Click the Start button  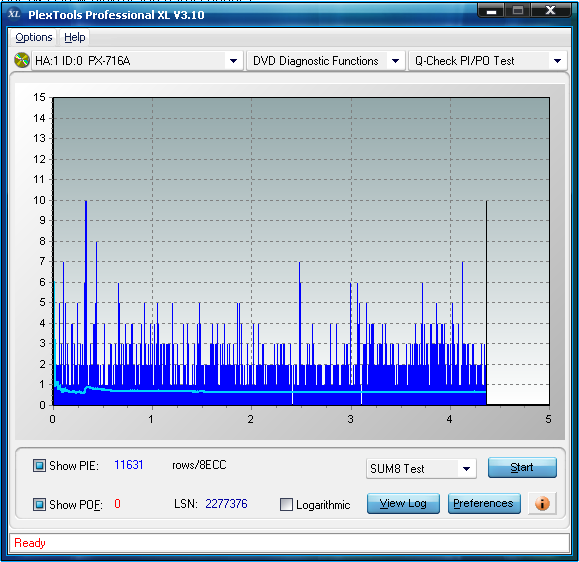(x=522, y=467)
